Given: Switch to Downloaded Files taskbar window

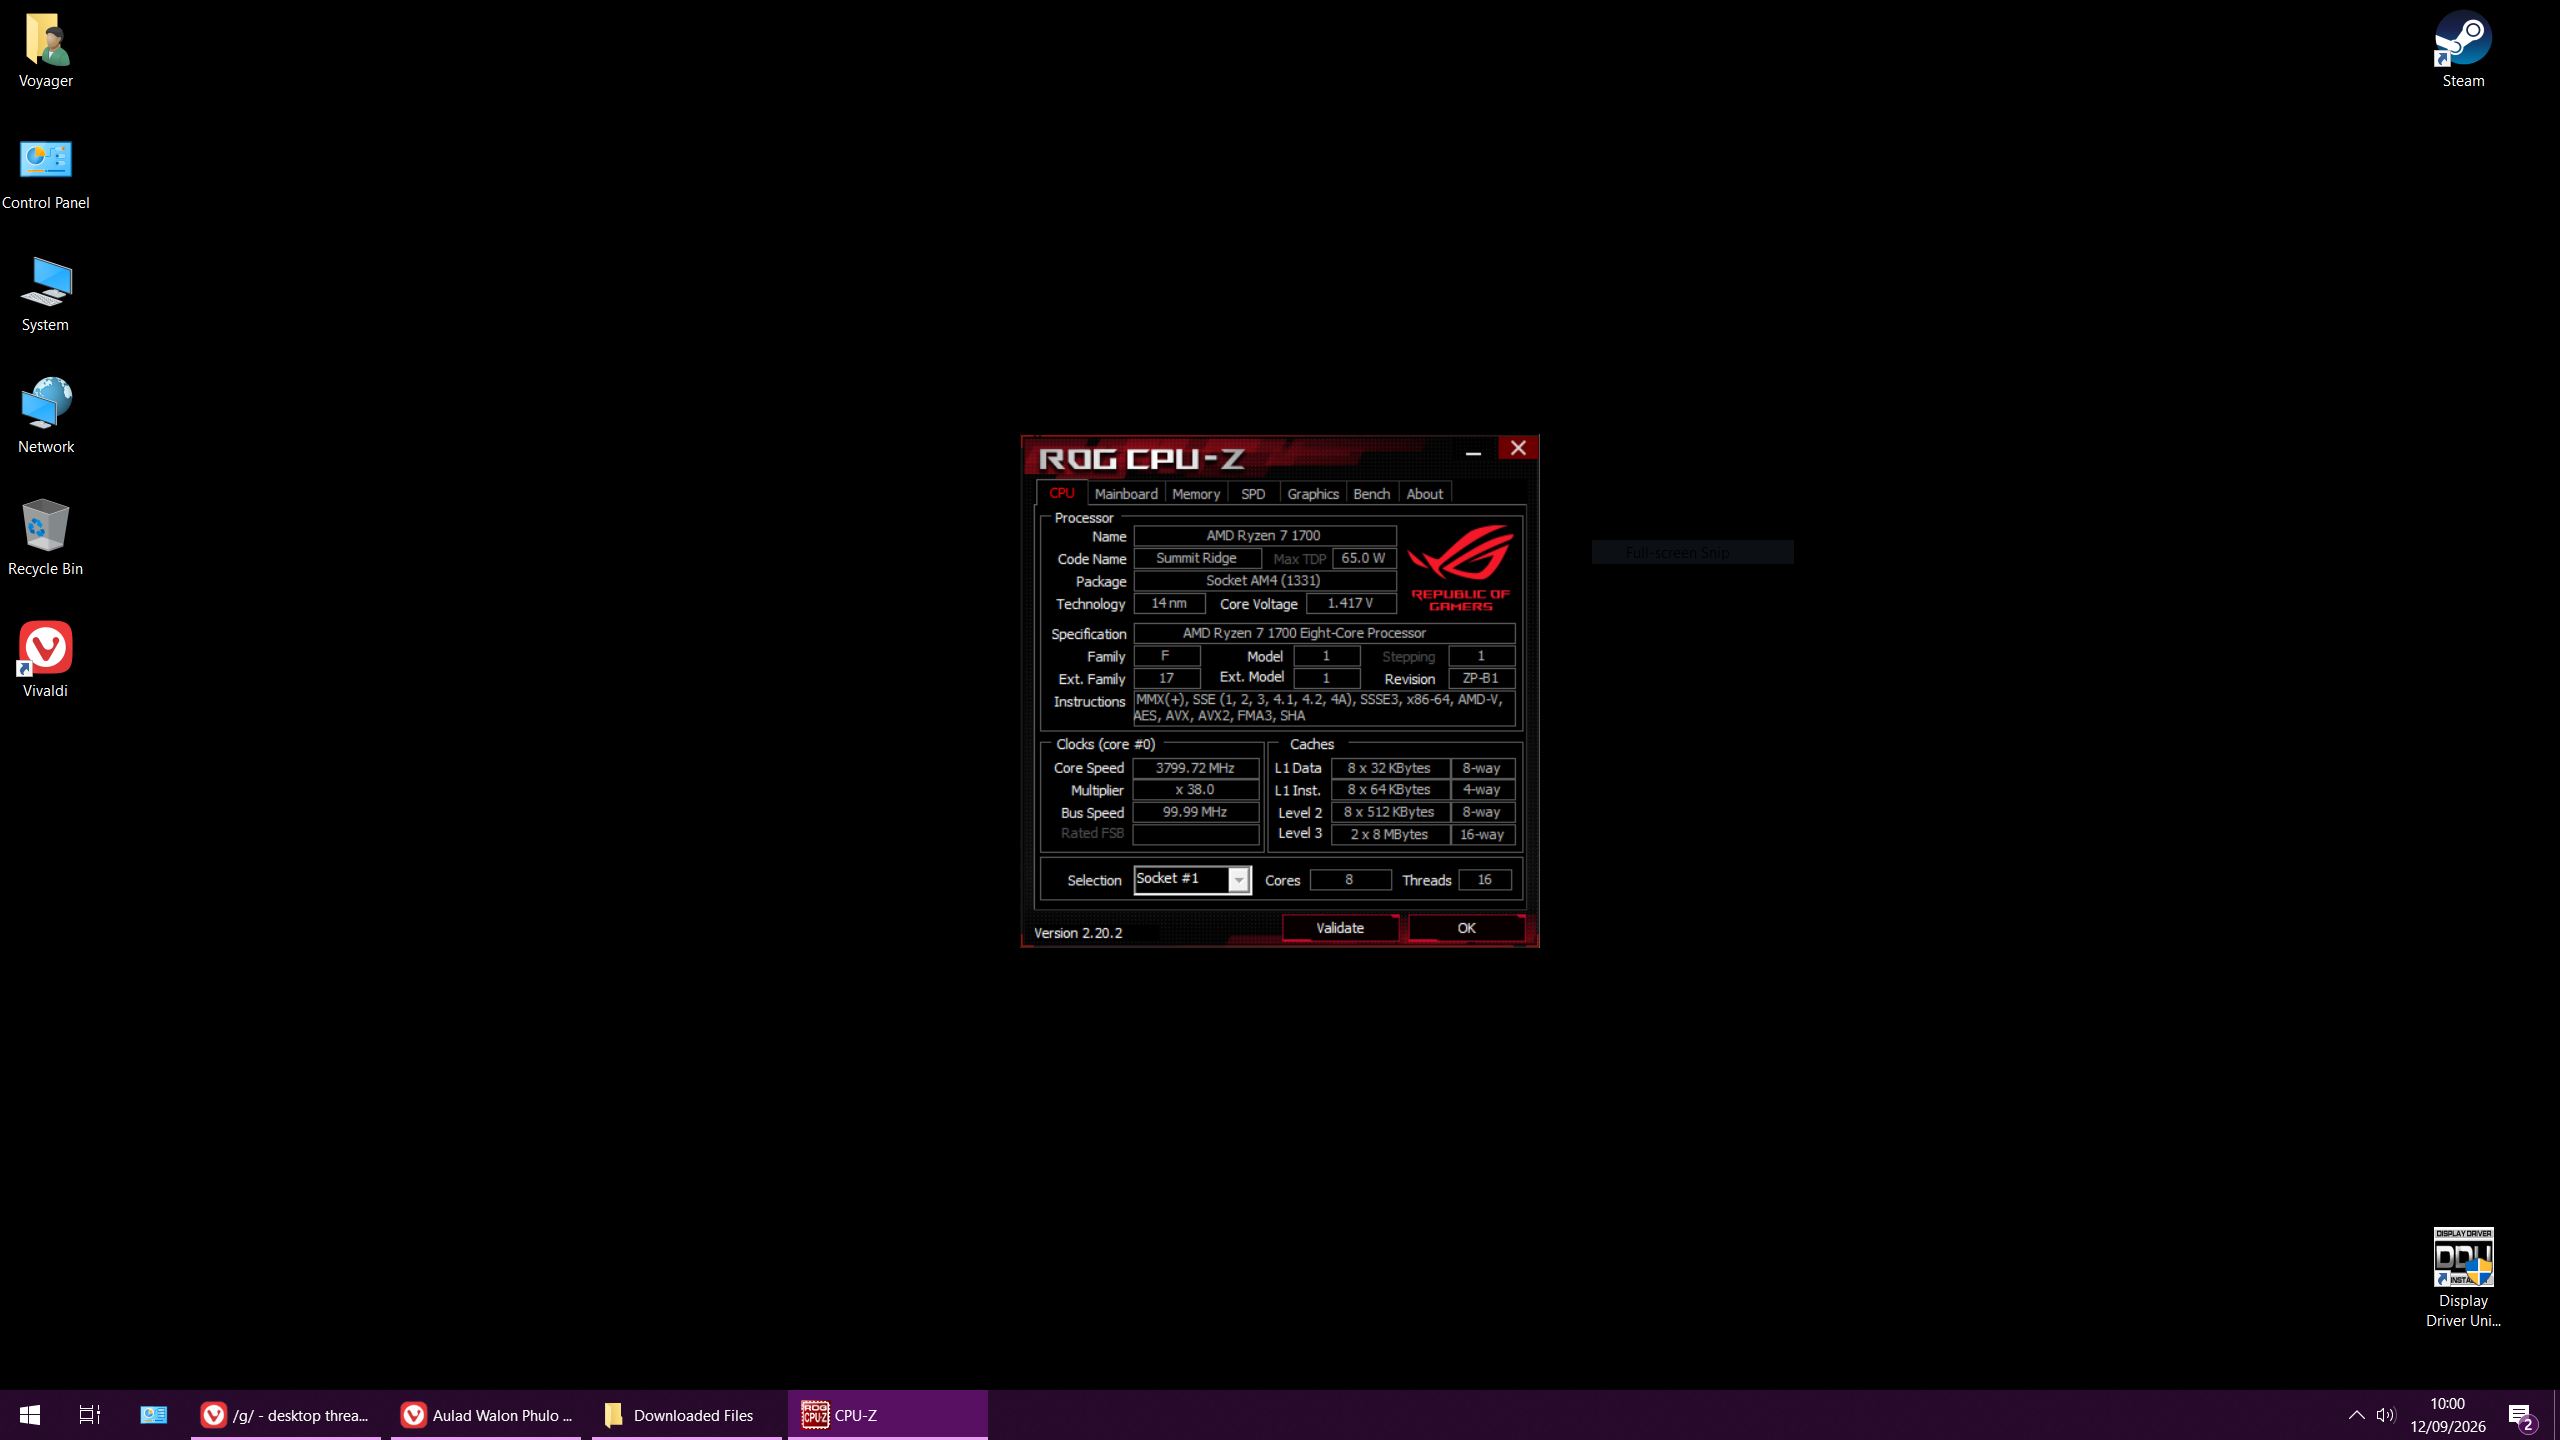Looking at the screenshot, I should pos(686,1415).
